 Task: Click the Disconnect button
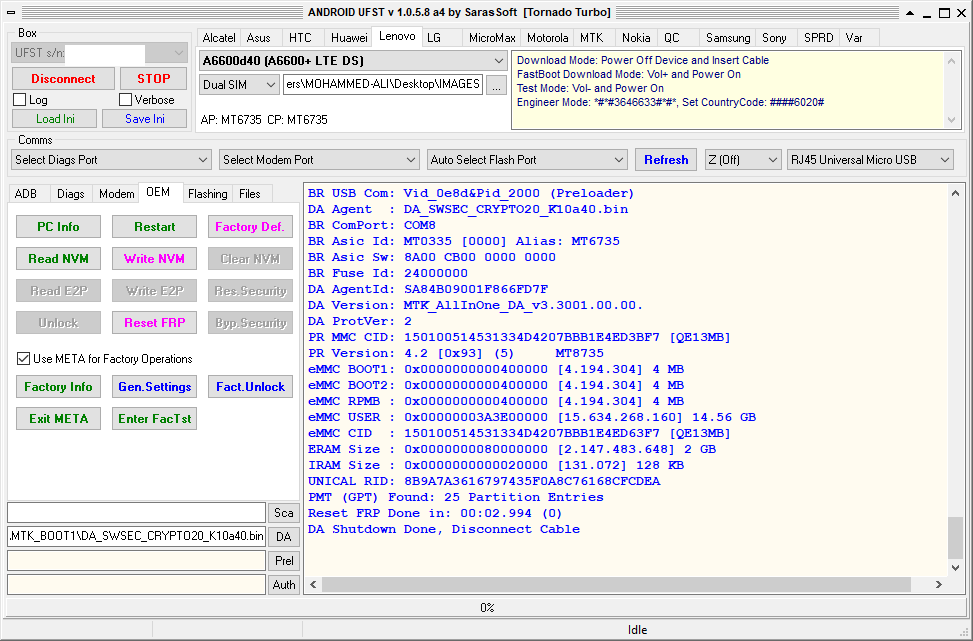(x=63, y=79)
